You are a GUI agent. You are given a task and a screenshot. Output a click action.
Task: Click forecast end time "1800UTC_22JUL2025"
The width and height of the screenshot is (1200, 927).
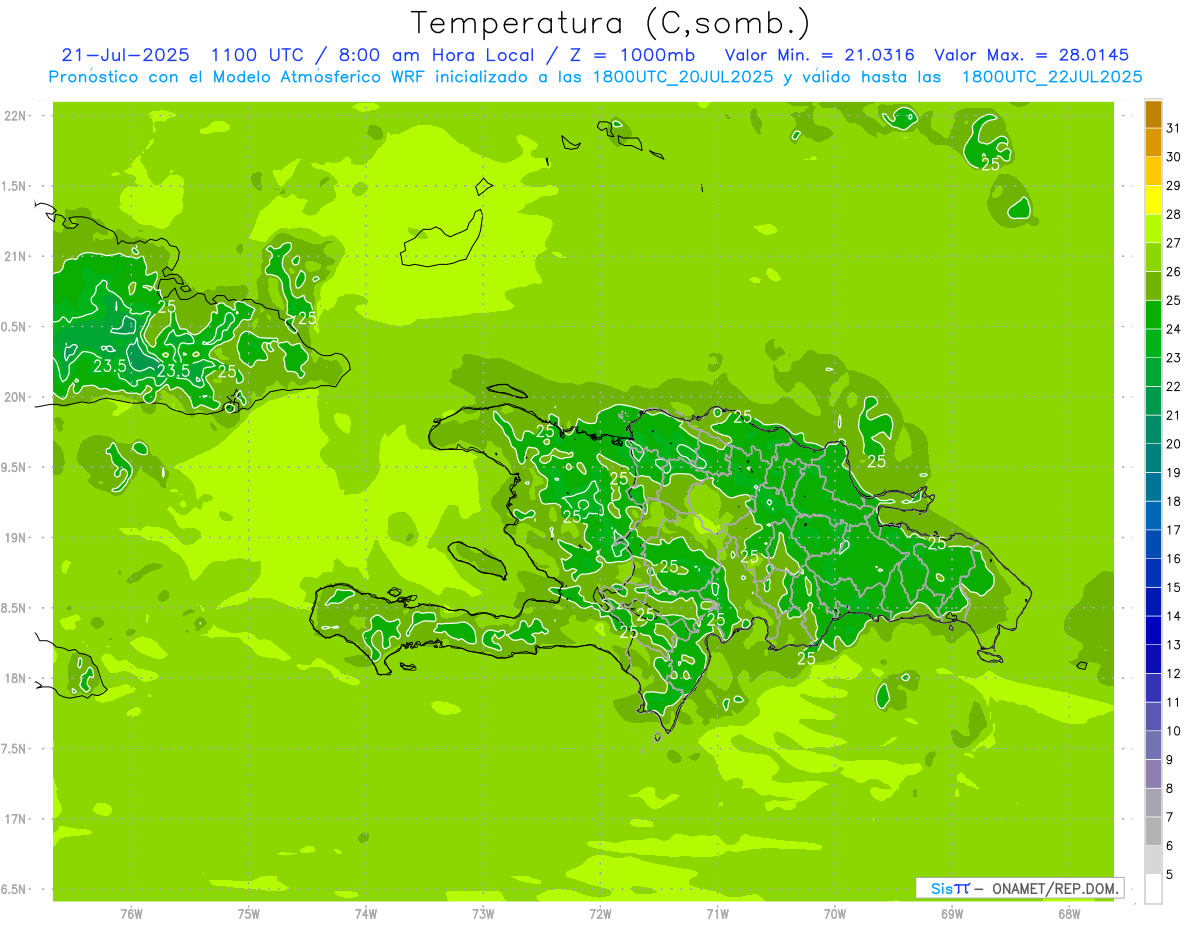[1052, 77]
